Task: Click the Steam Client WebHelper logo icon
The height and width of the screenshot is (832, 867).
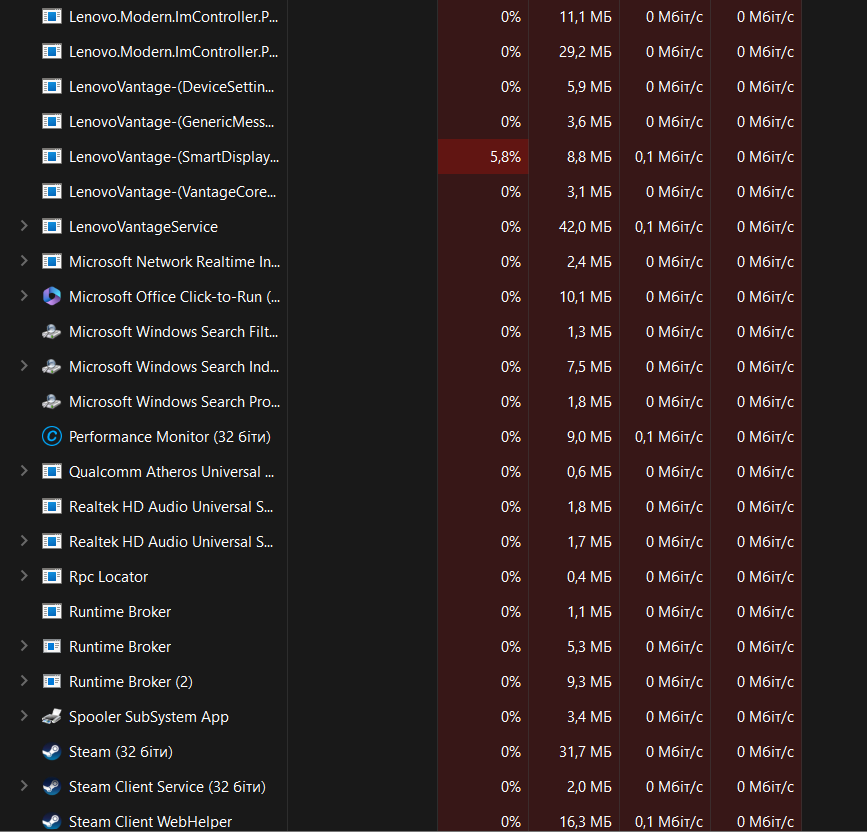Action: [x=51, y=821]
